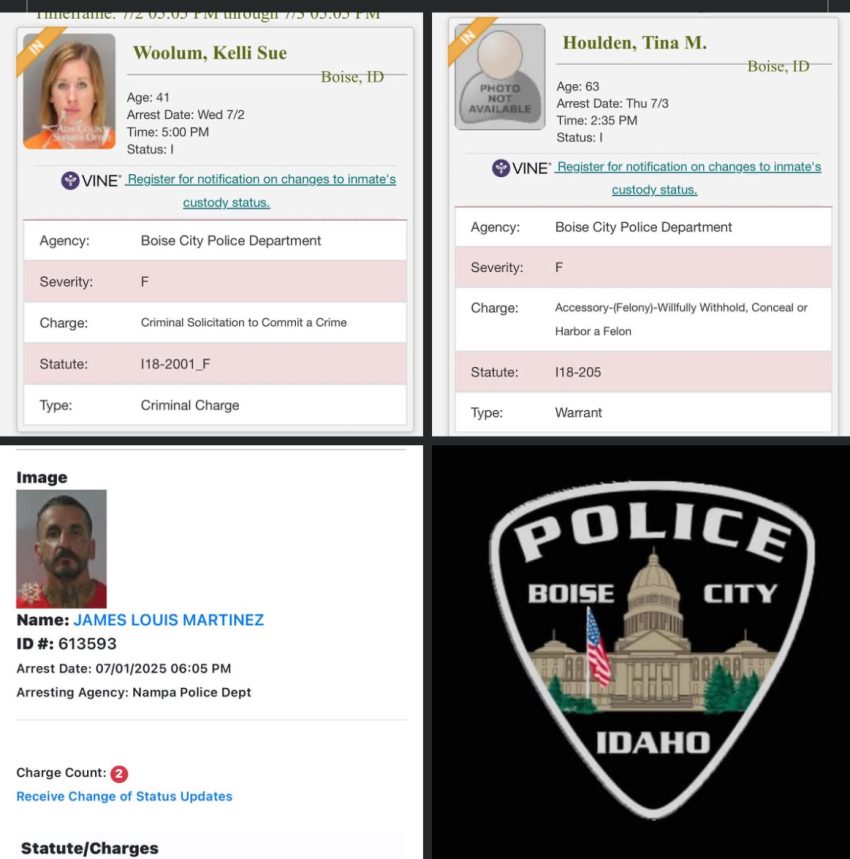Click the red charge count badge showing 2
Screen dimensions: 850x859
point(119,774)
